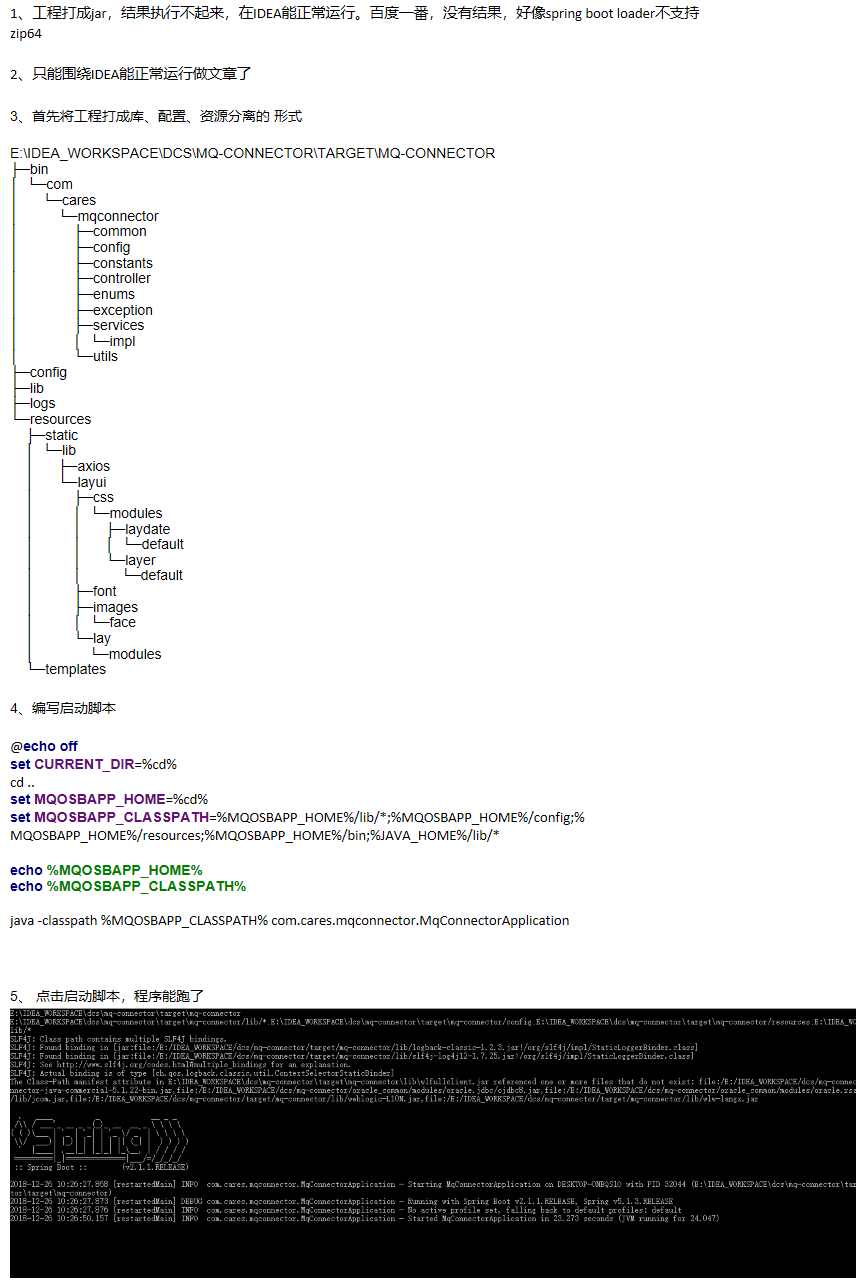
Task: Click impl under the services folder
Action: pos(122,341)
